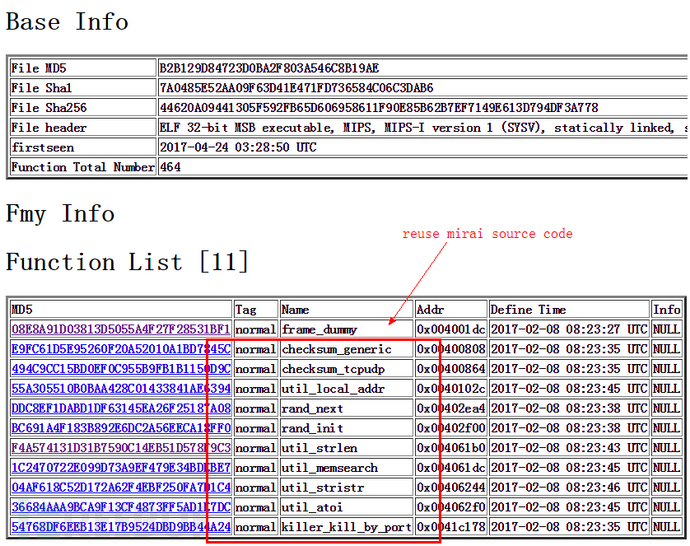Open the MD5 link for util_memsearch

pyautogui.click(x=121, y=468)
